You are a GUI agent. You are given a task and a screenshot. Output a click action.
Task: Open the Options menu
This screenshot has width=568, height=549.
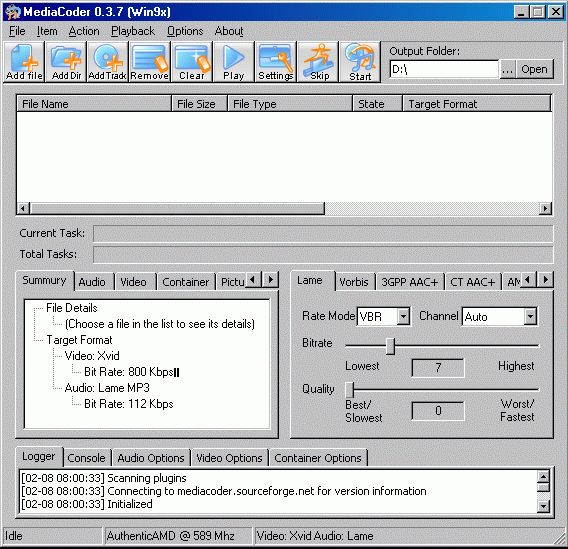coord(185,31)
